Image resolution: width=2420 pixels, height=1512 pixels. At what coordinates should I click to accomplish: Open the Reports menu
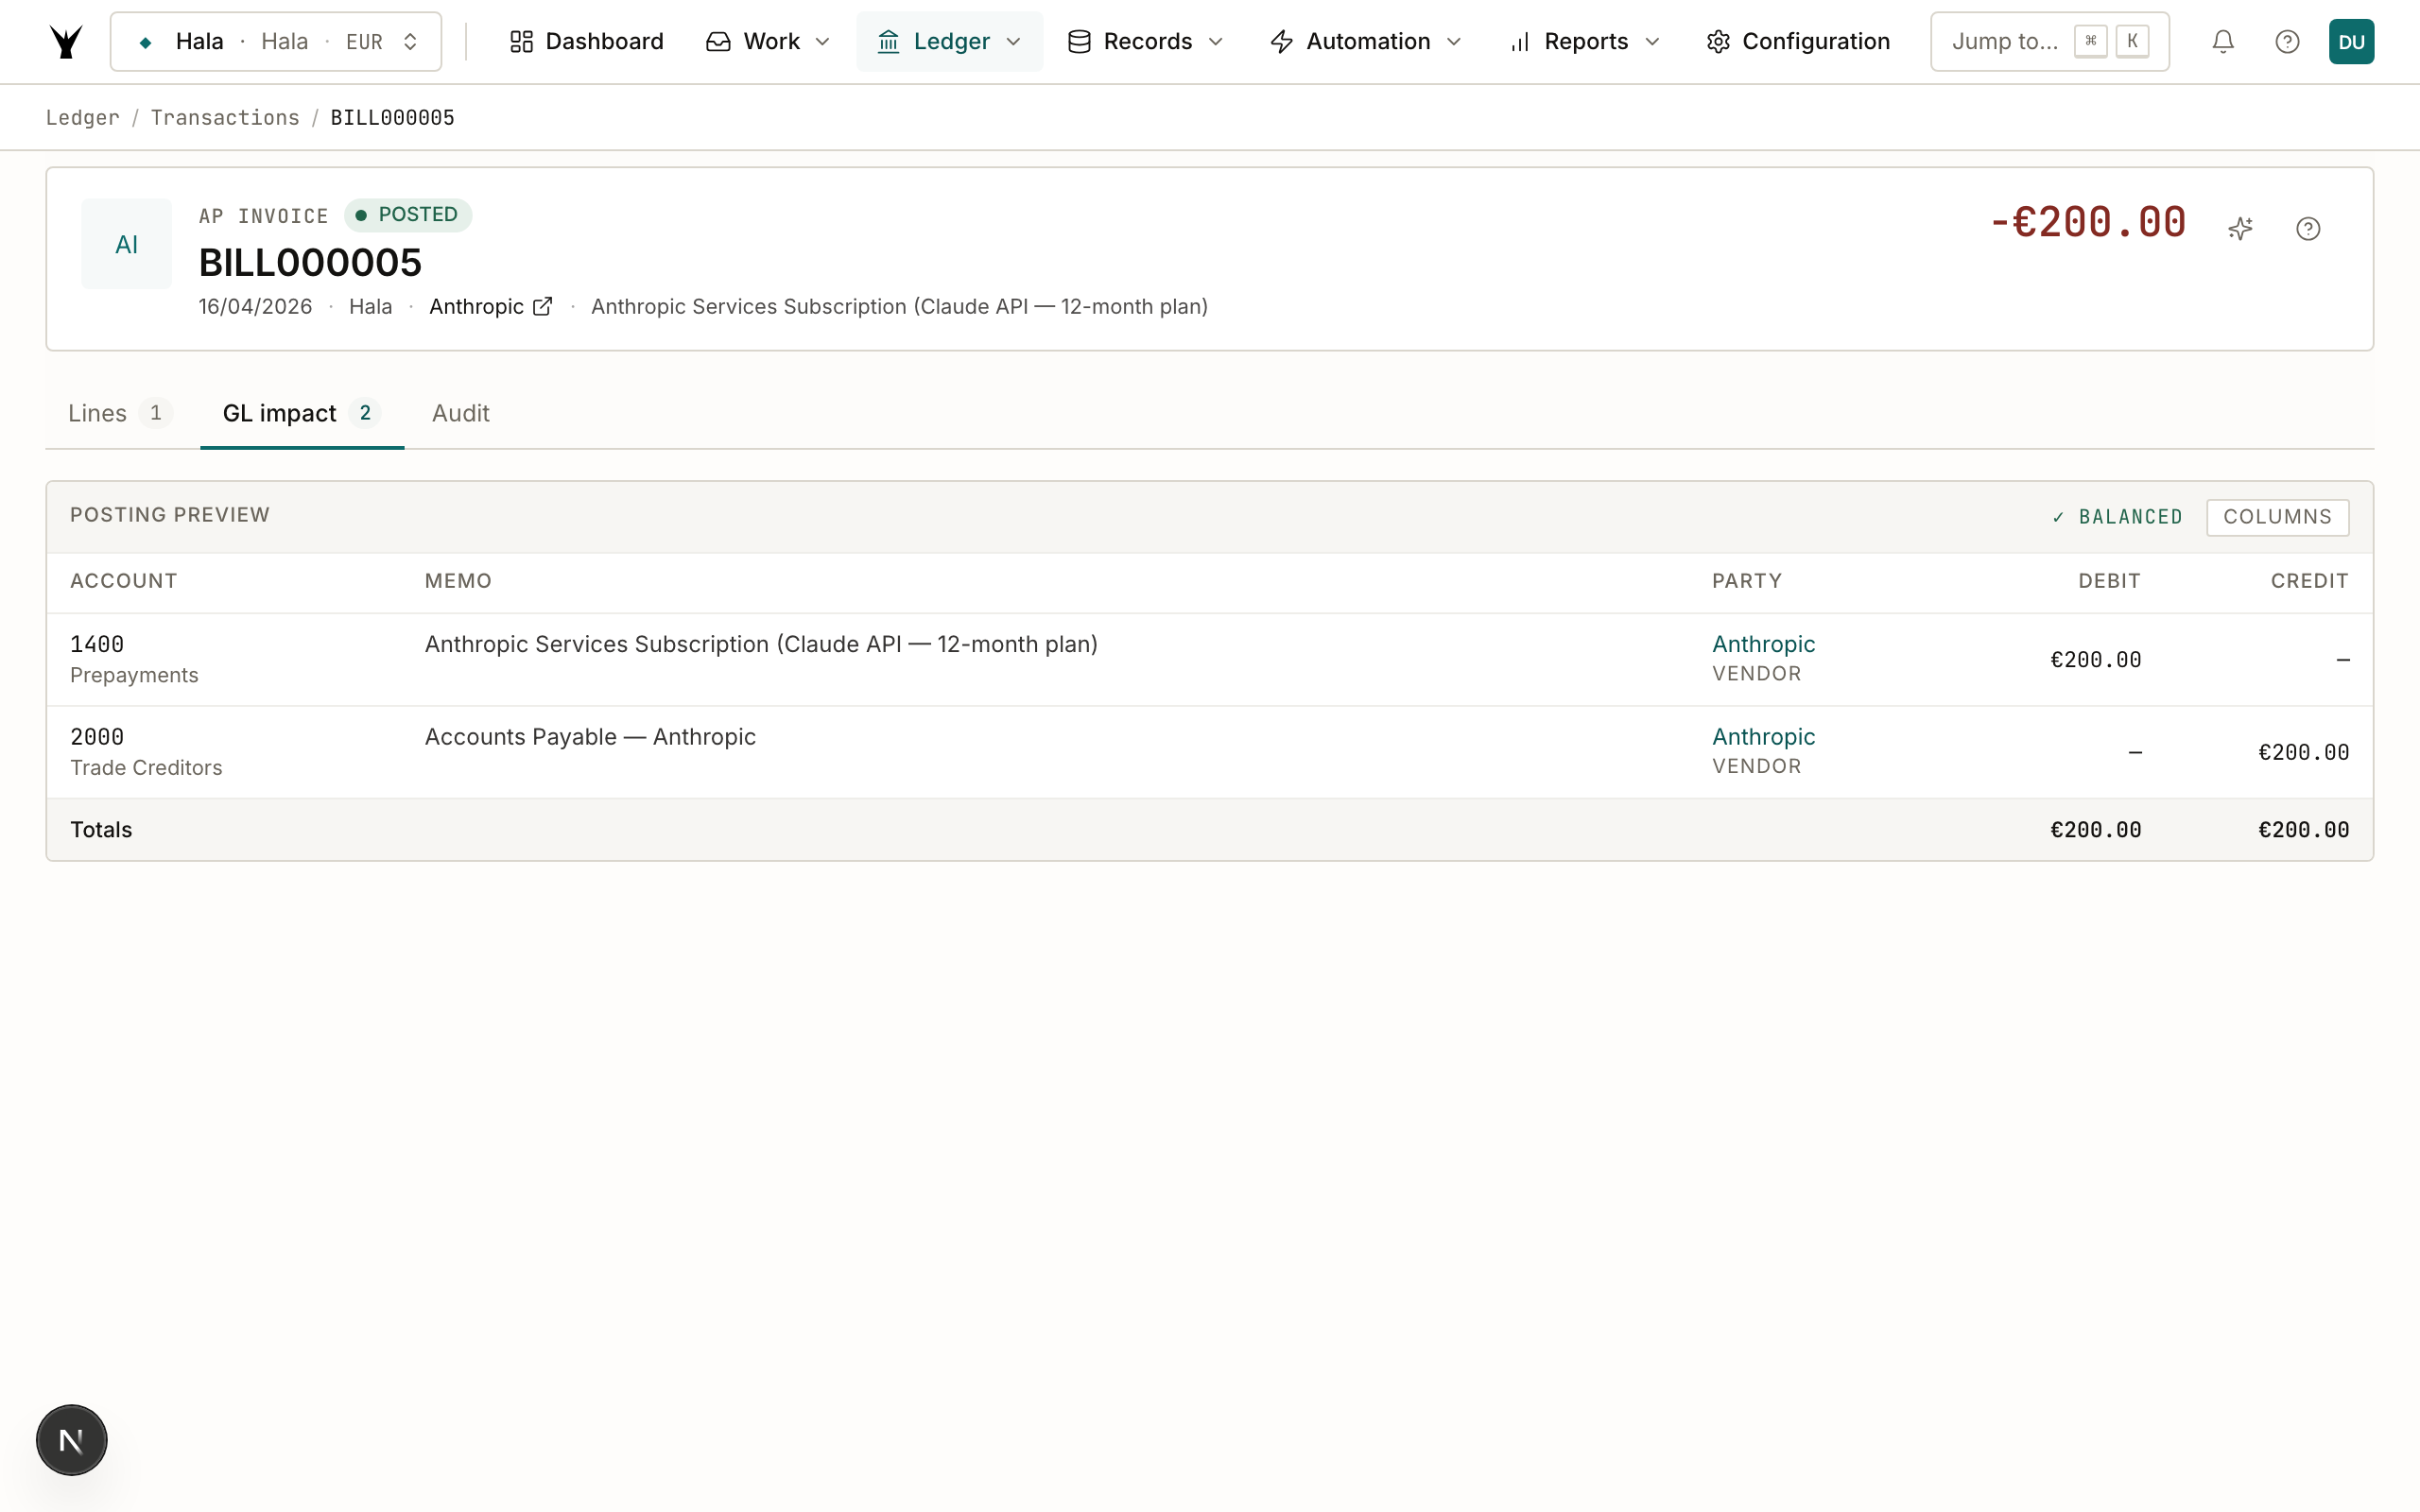(1585, 42)
